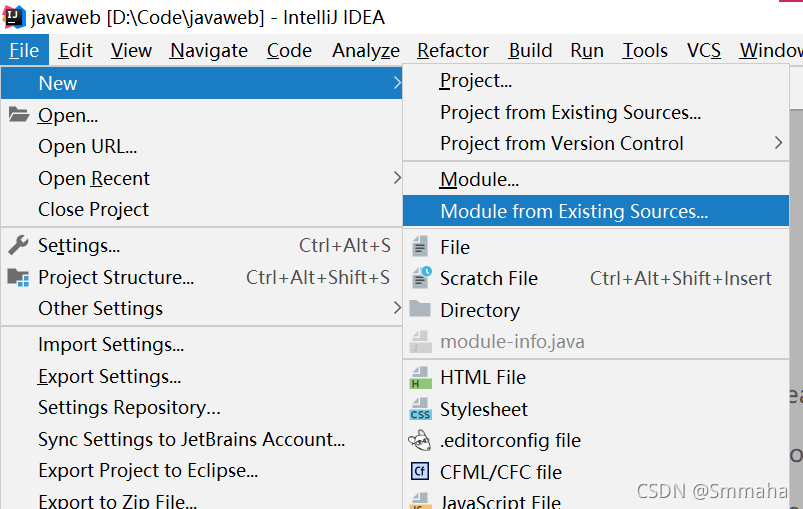Choose Export Project to Eclipse...

click(x=201, y=470)
